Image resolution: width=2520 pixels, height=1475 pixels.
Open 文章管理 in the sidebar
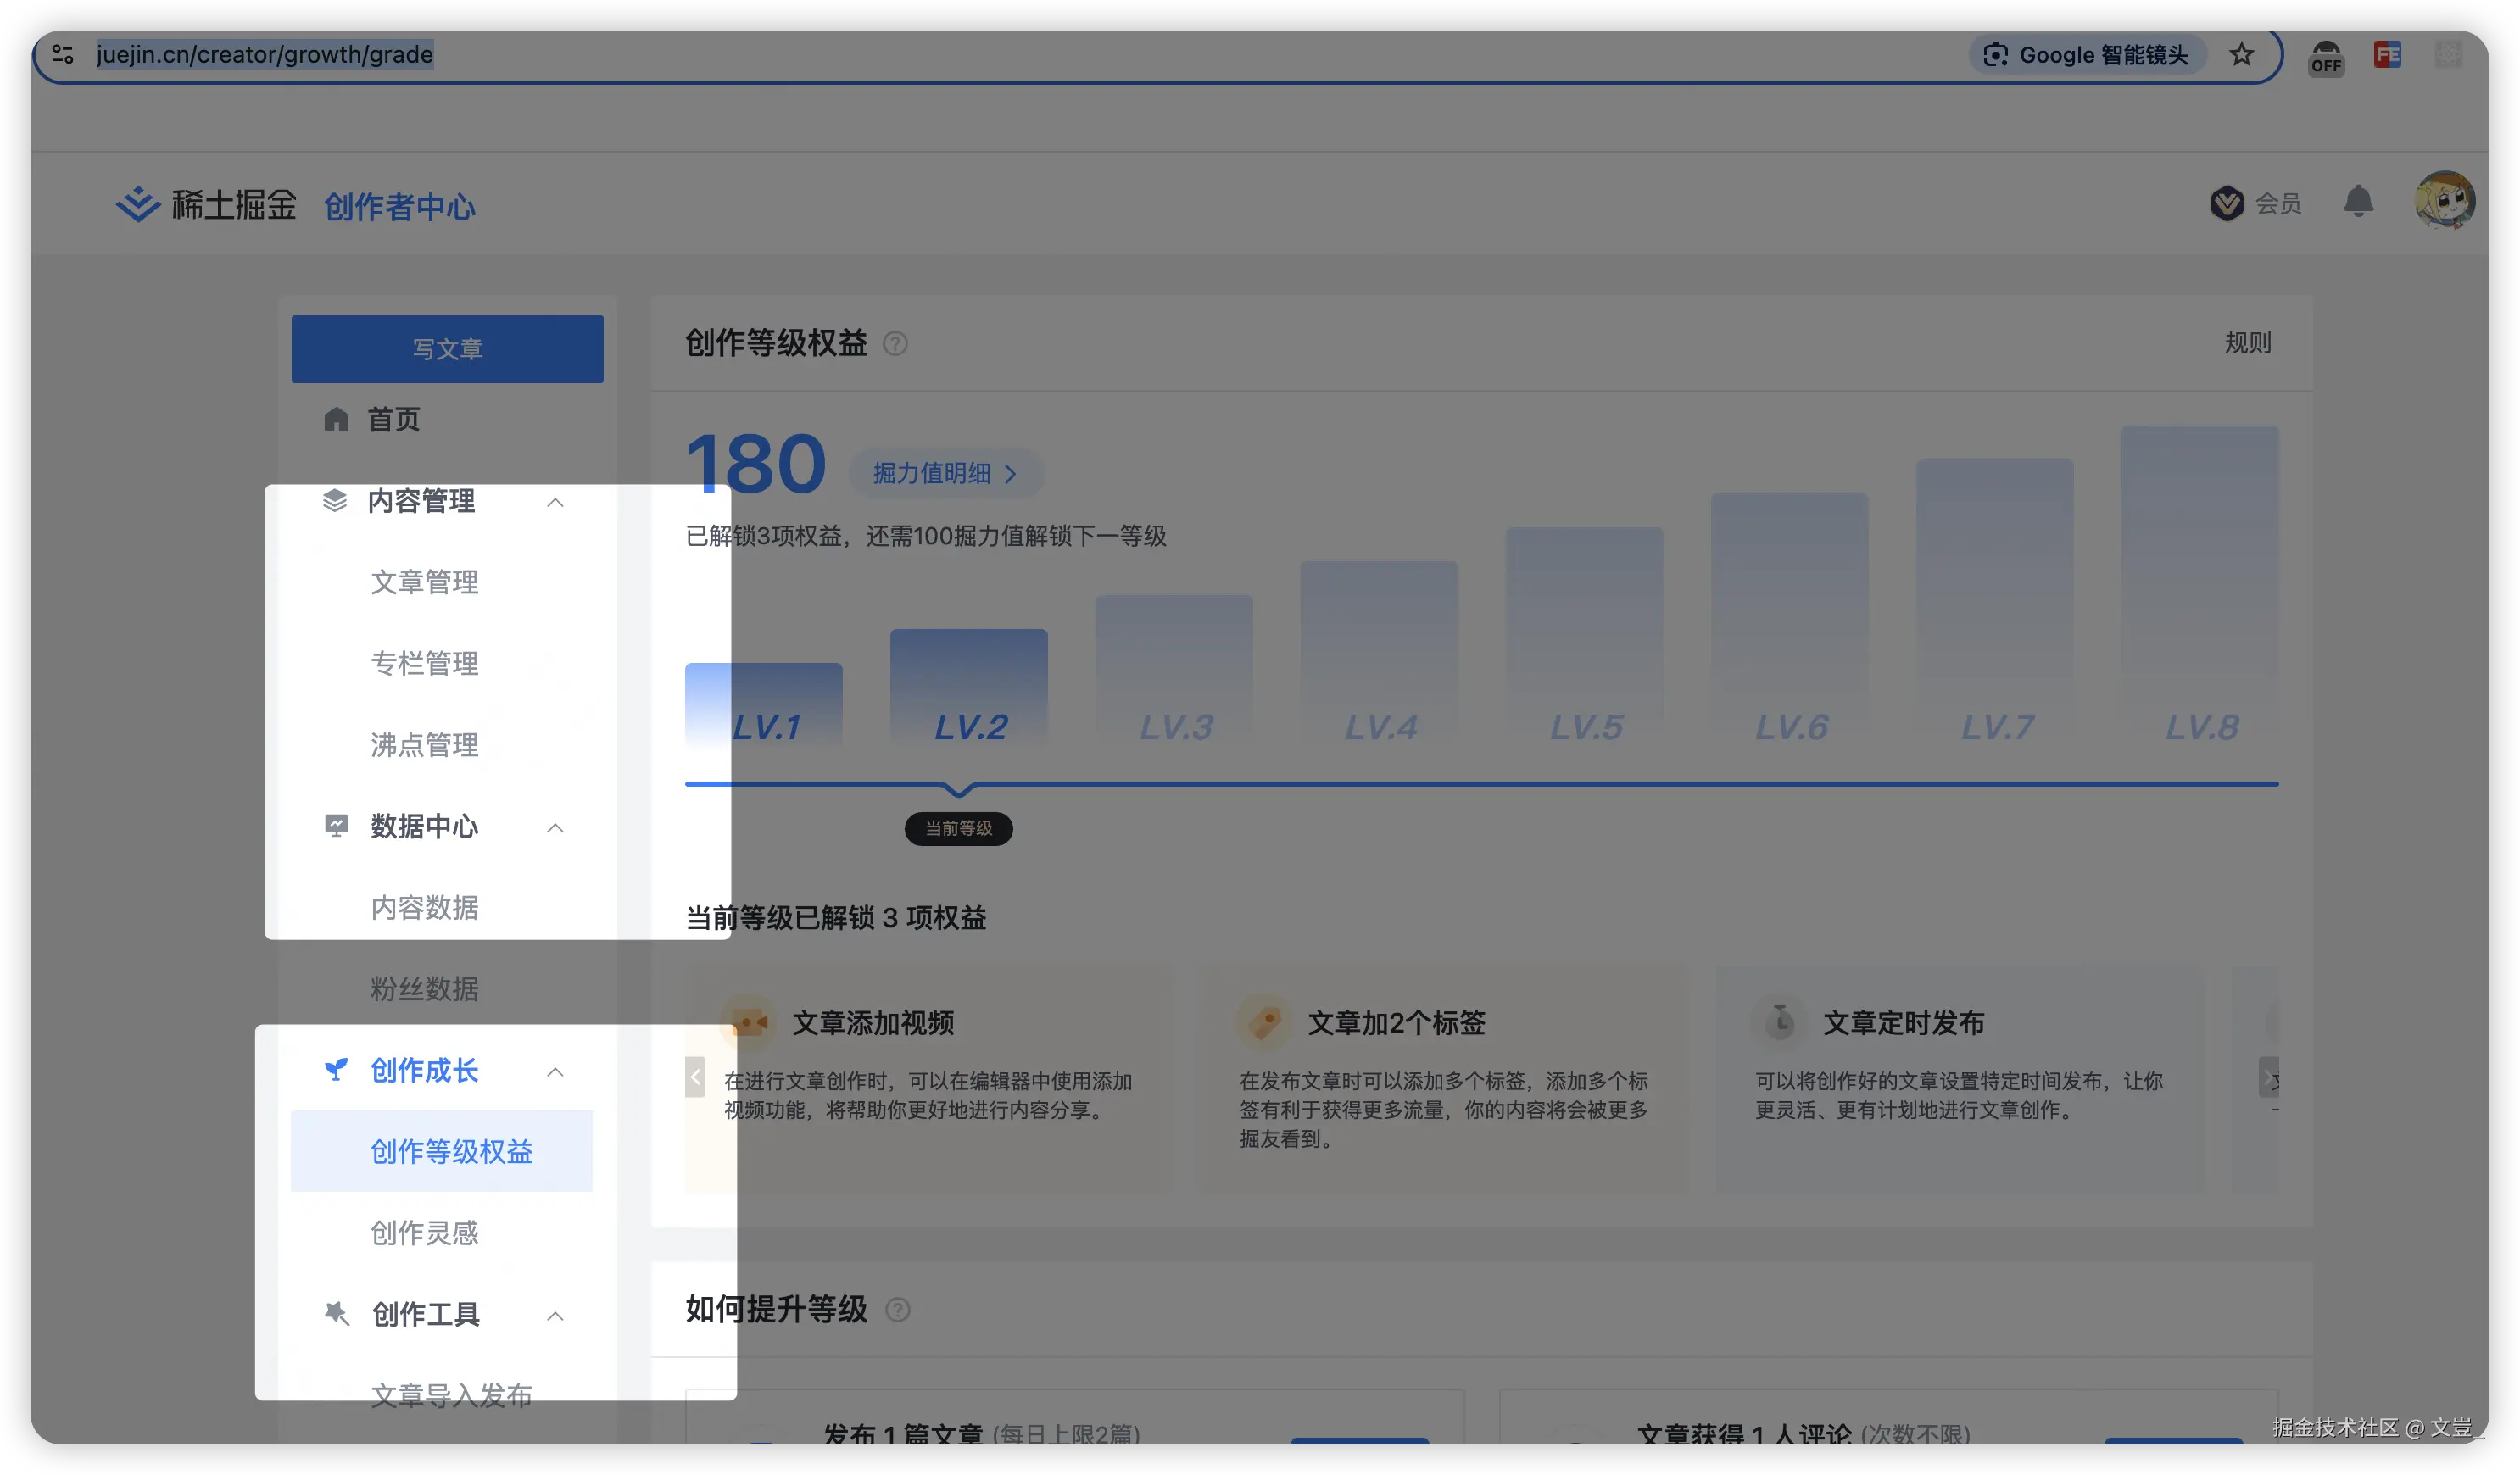pos(424,582)
